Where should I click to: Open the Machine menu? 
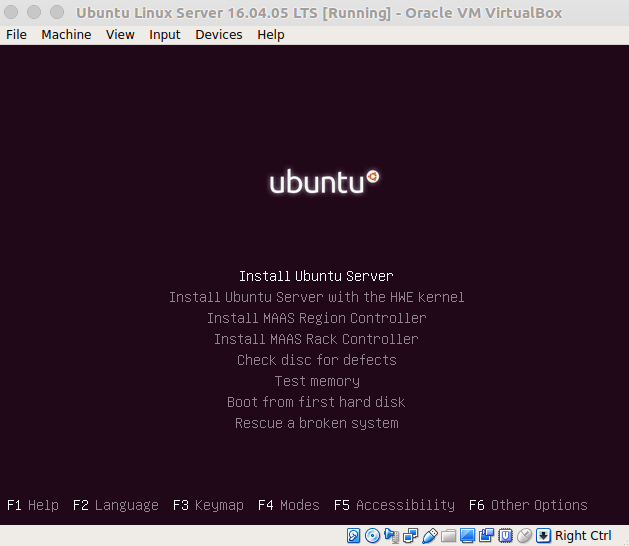coord(66,35)
